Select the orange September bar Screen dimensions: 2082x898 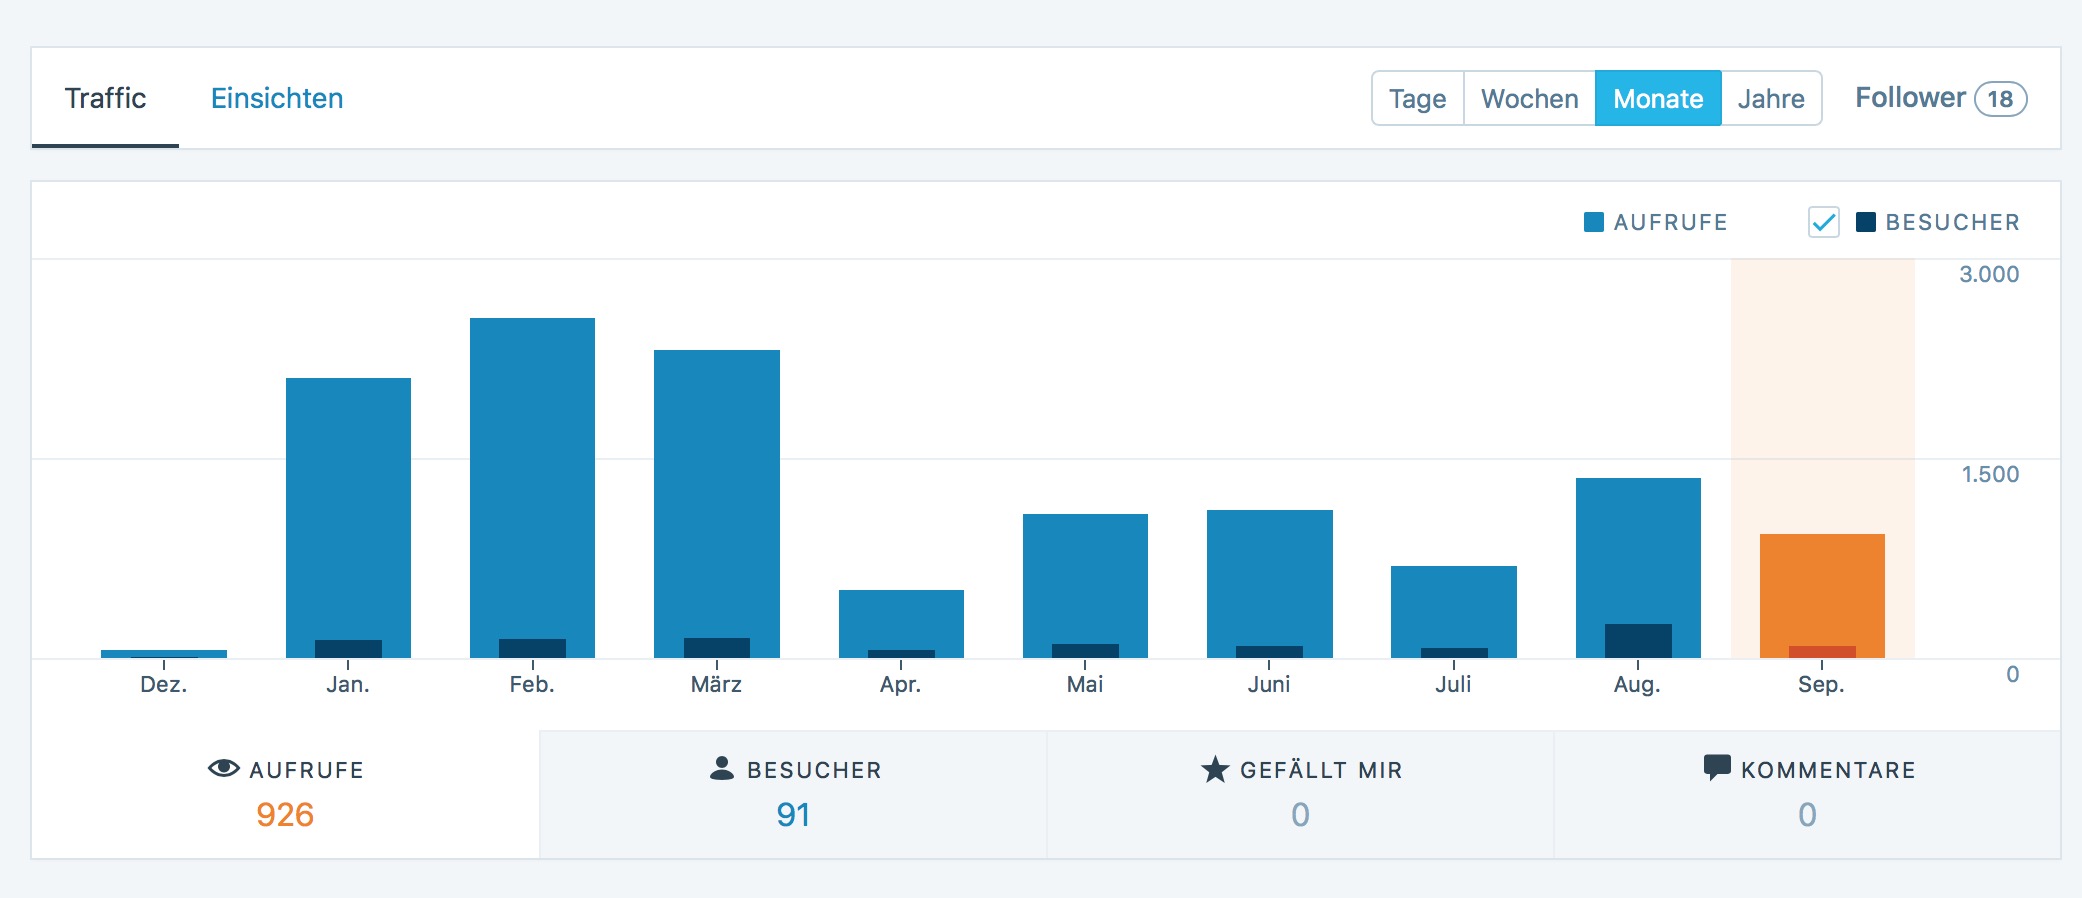pyautogui.click(x=1821, y=590)
